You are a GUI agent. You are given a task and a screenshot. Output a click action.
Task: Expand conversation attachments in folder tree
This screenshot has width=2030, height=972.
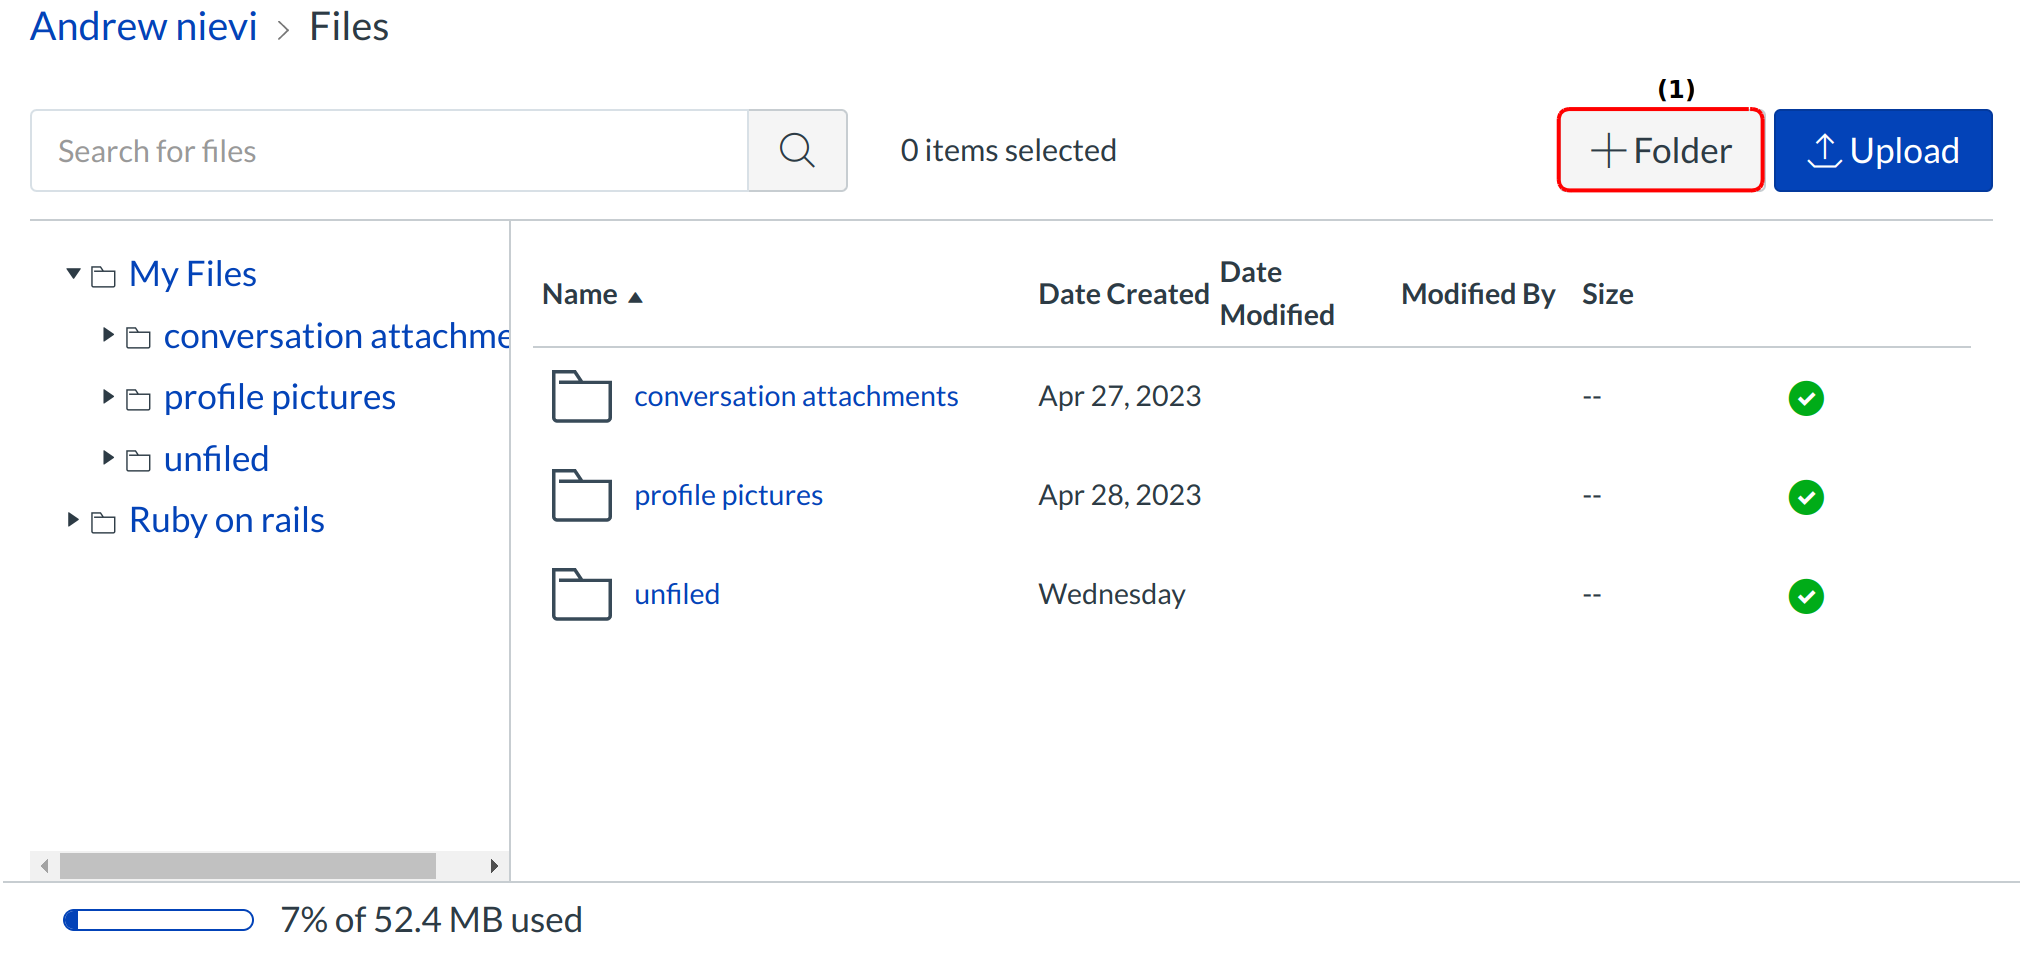[x=108, y=335]
